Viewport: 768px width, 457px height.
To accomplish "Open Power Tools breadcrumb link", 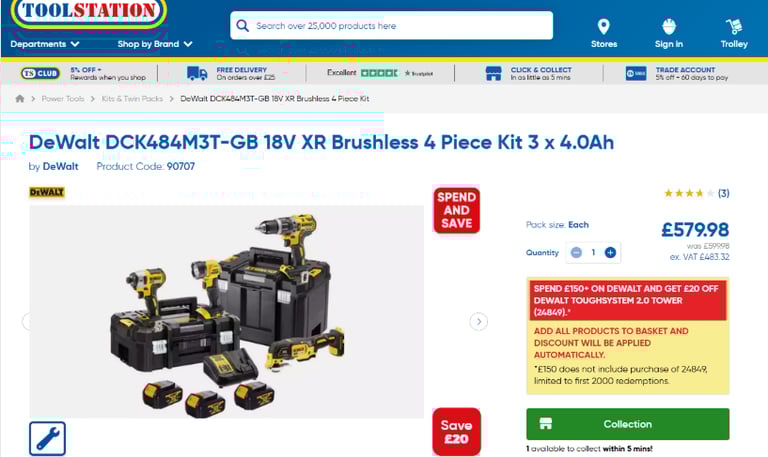I will click(x=63, y=98).
